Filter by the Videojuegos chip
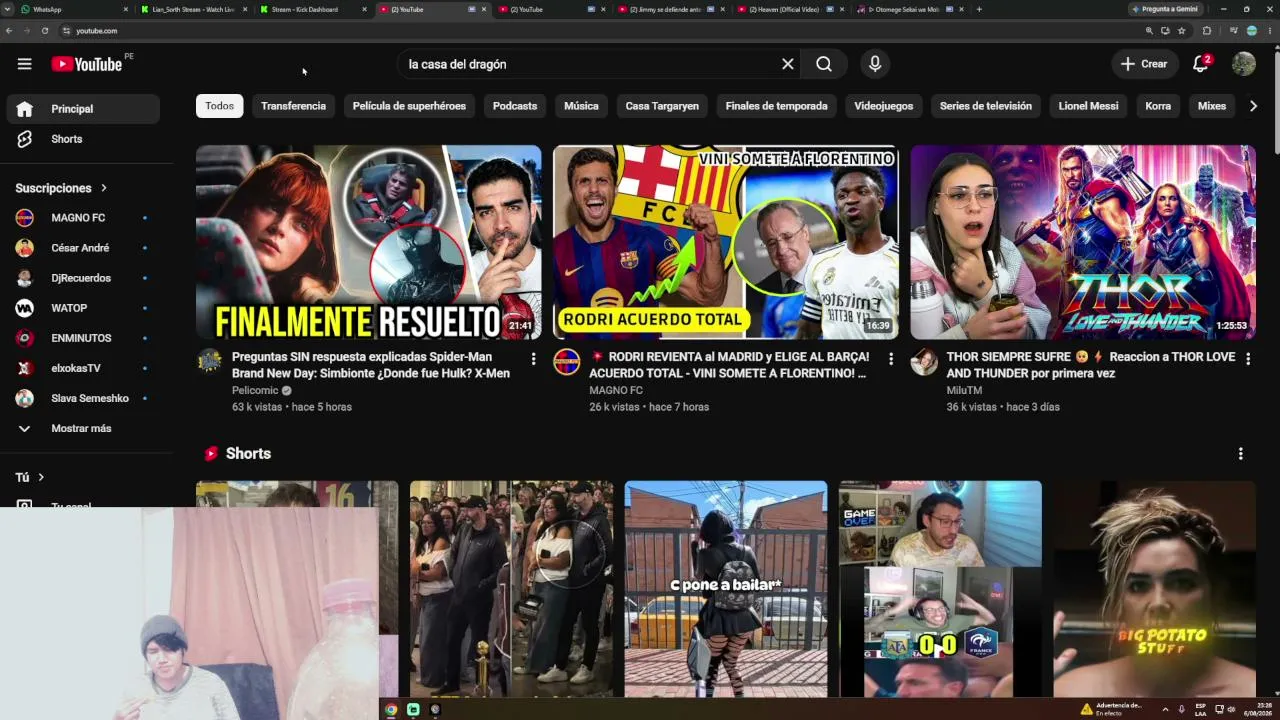The height and width of the screenshot is (720, 1280). tap(884, 106)
